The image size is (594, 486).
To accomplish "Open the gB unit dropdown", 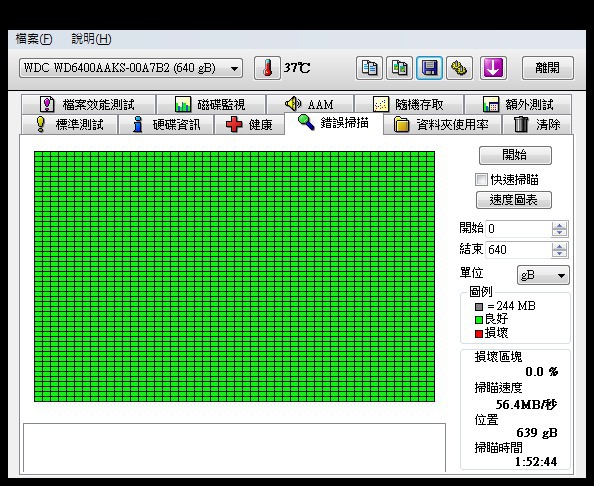I will point(543,275).
